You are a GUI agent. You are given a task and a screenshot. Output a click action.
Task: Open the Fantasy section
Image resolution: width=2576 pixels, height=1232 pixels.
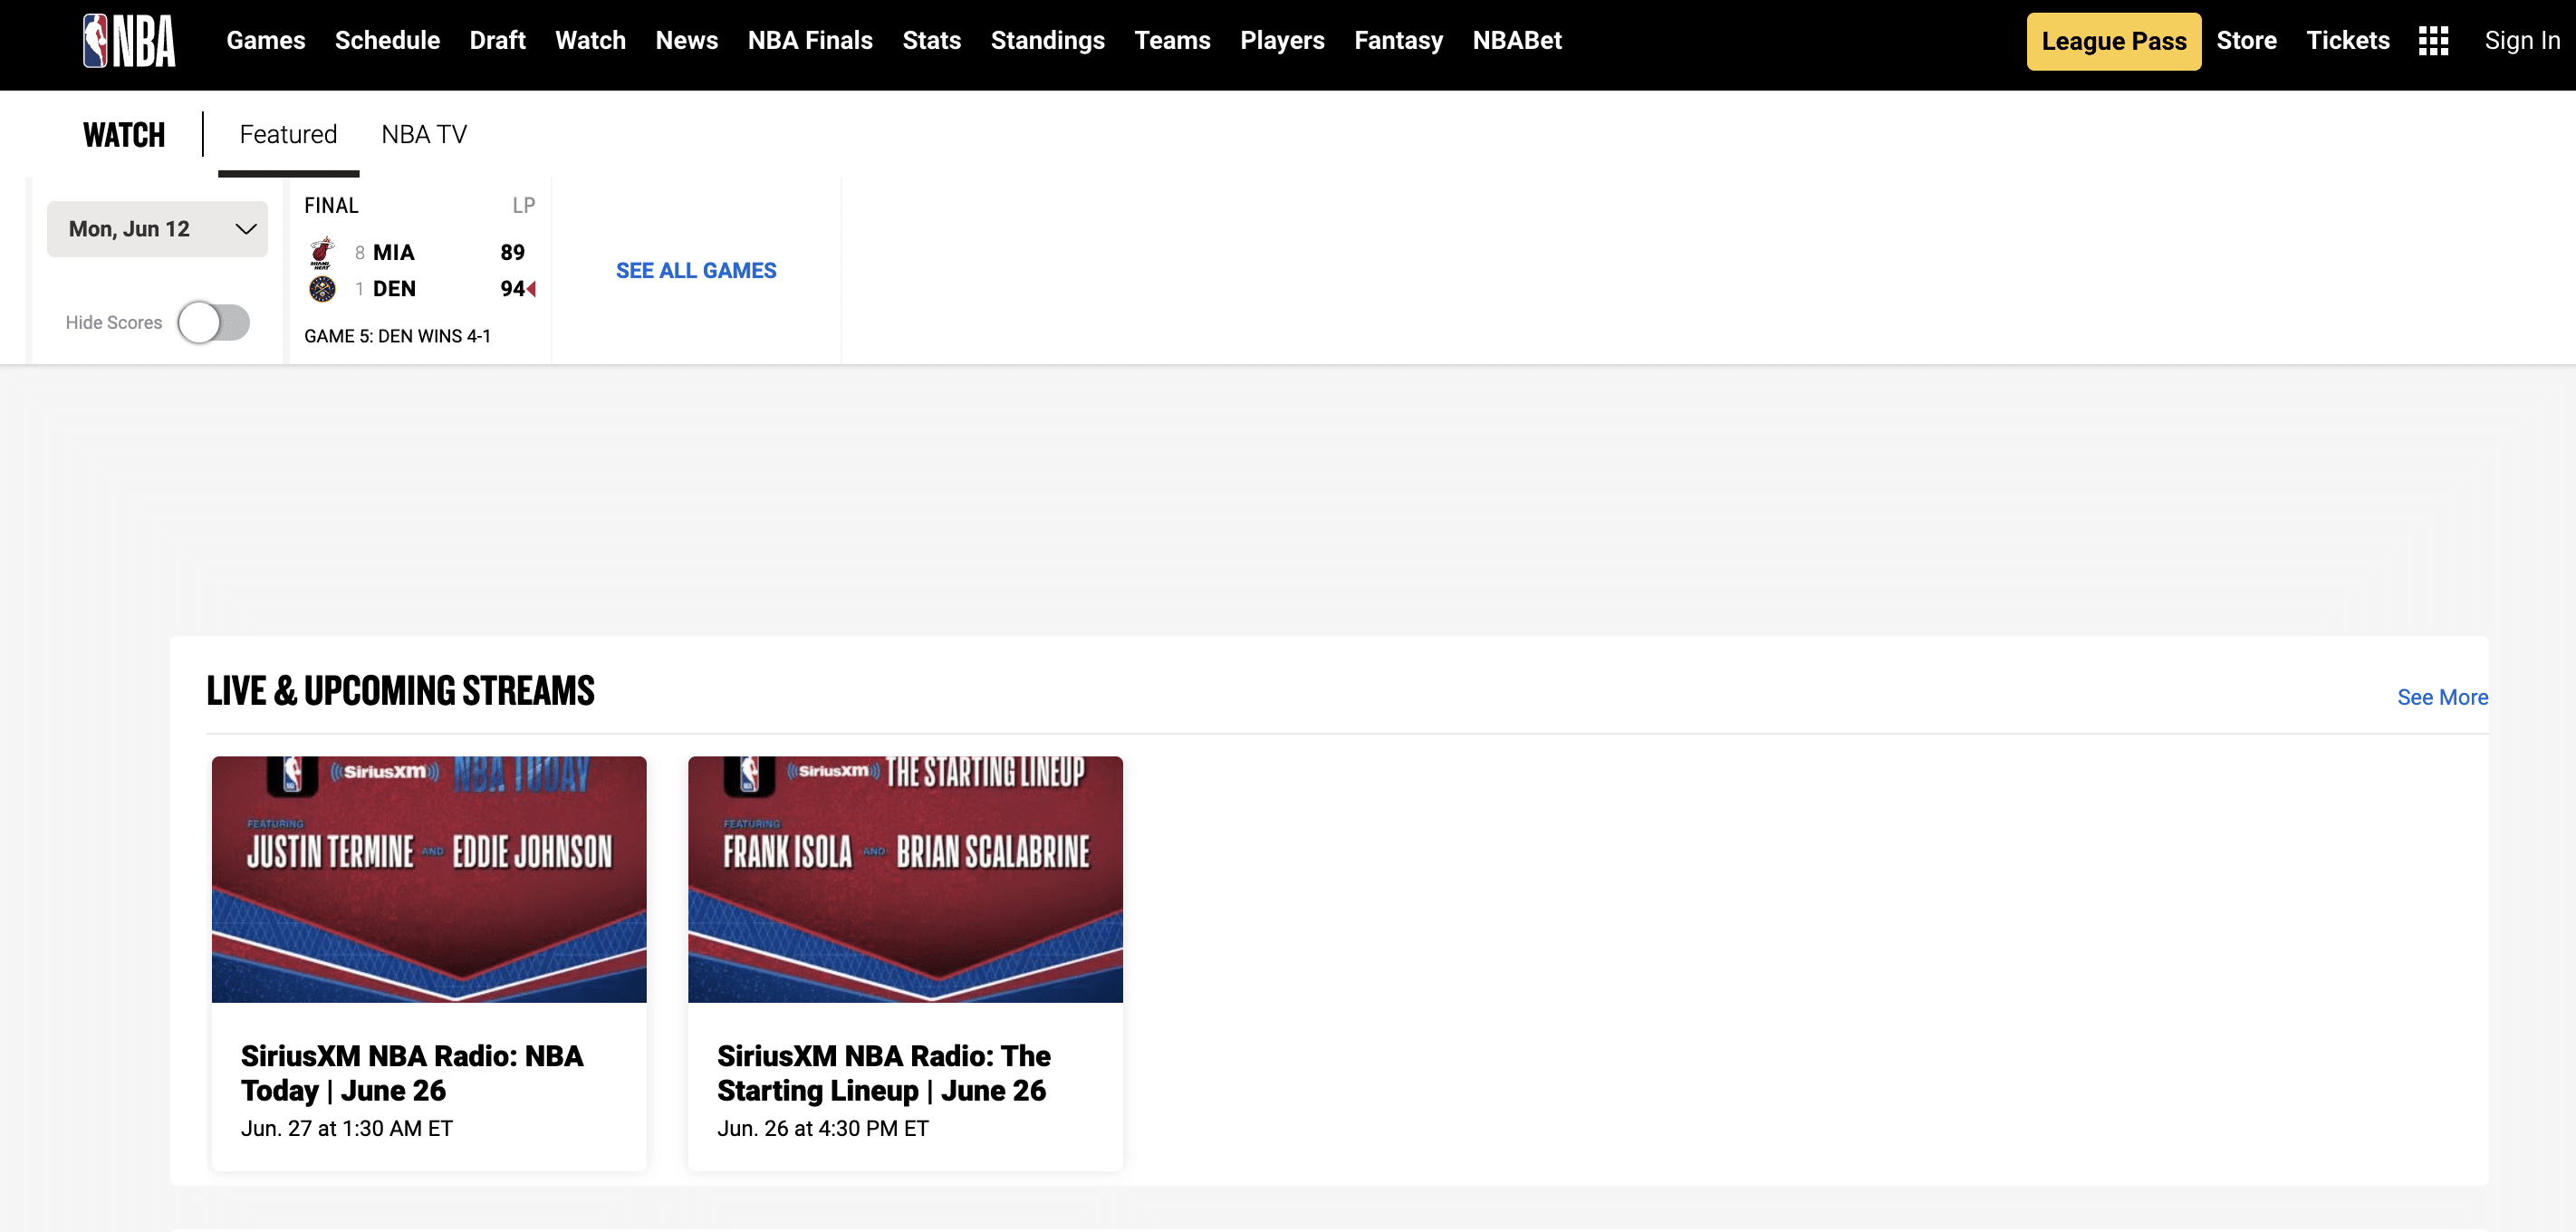click(1398, 41)
